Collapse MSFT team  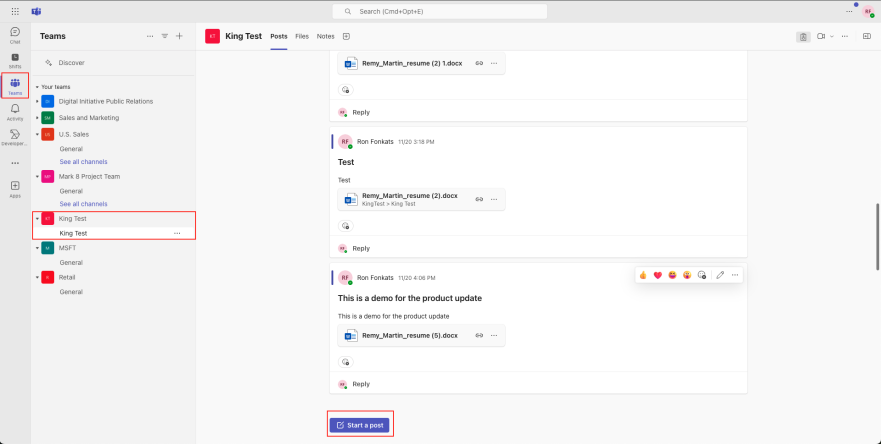coord(37,248)
